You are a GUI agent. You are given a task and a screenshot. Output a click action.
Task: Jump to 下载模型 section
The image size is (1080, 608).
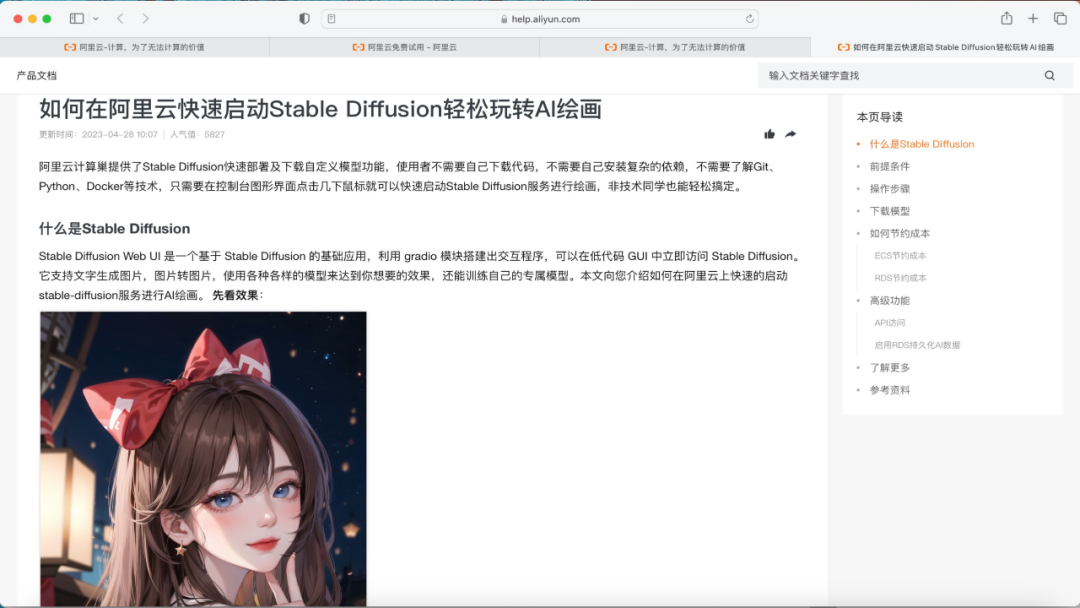point(889,211)
